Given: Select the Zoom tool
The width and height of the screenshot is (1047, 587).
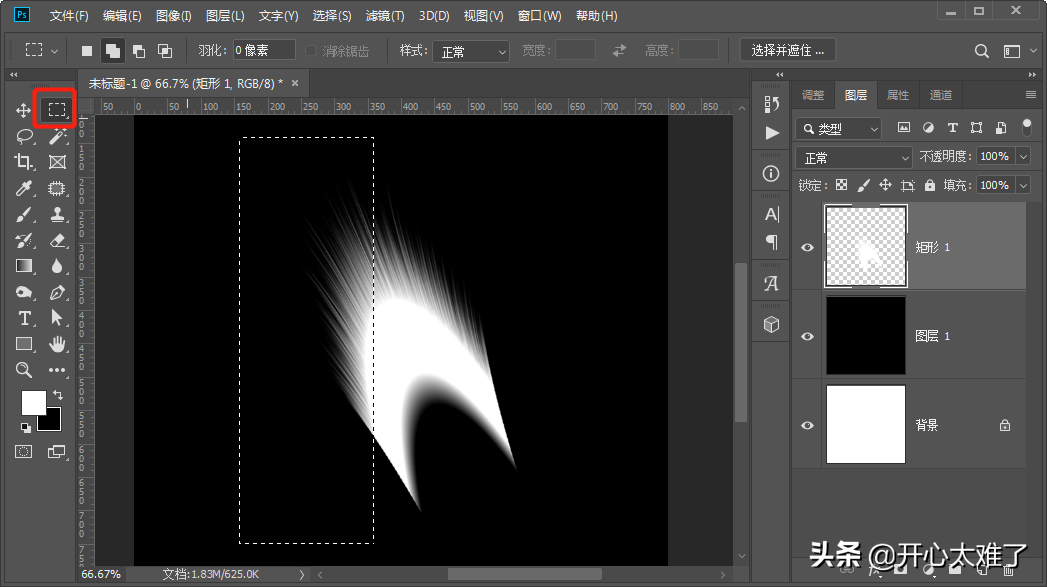Looking at the screenshot, I should [24, 370].
